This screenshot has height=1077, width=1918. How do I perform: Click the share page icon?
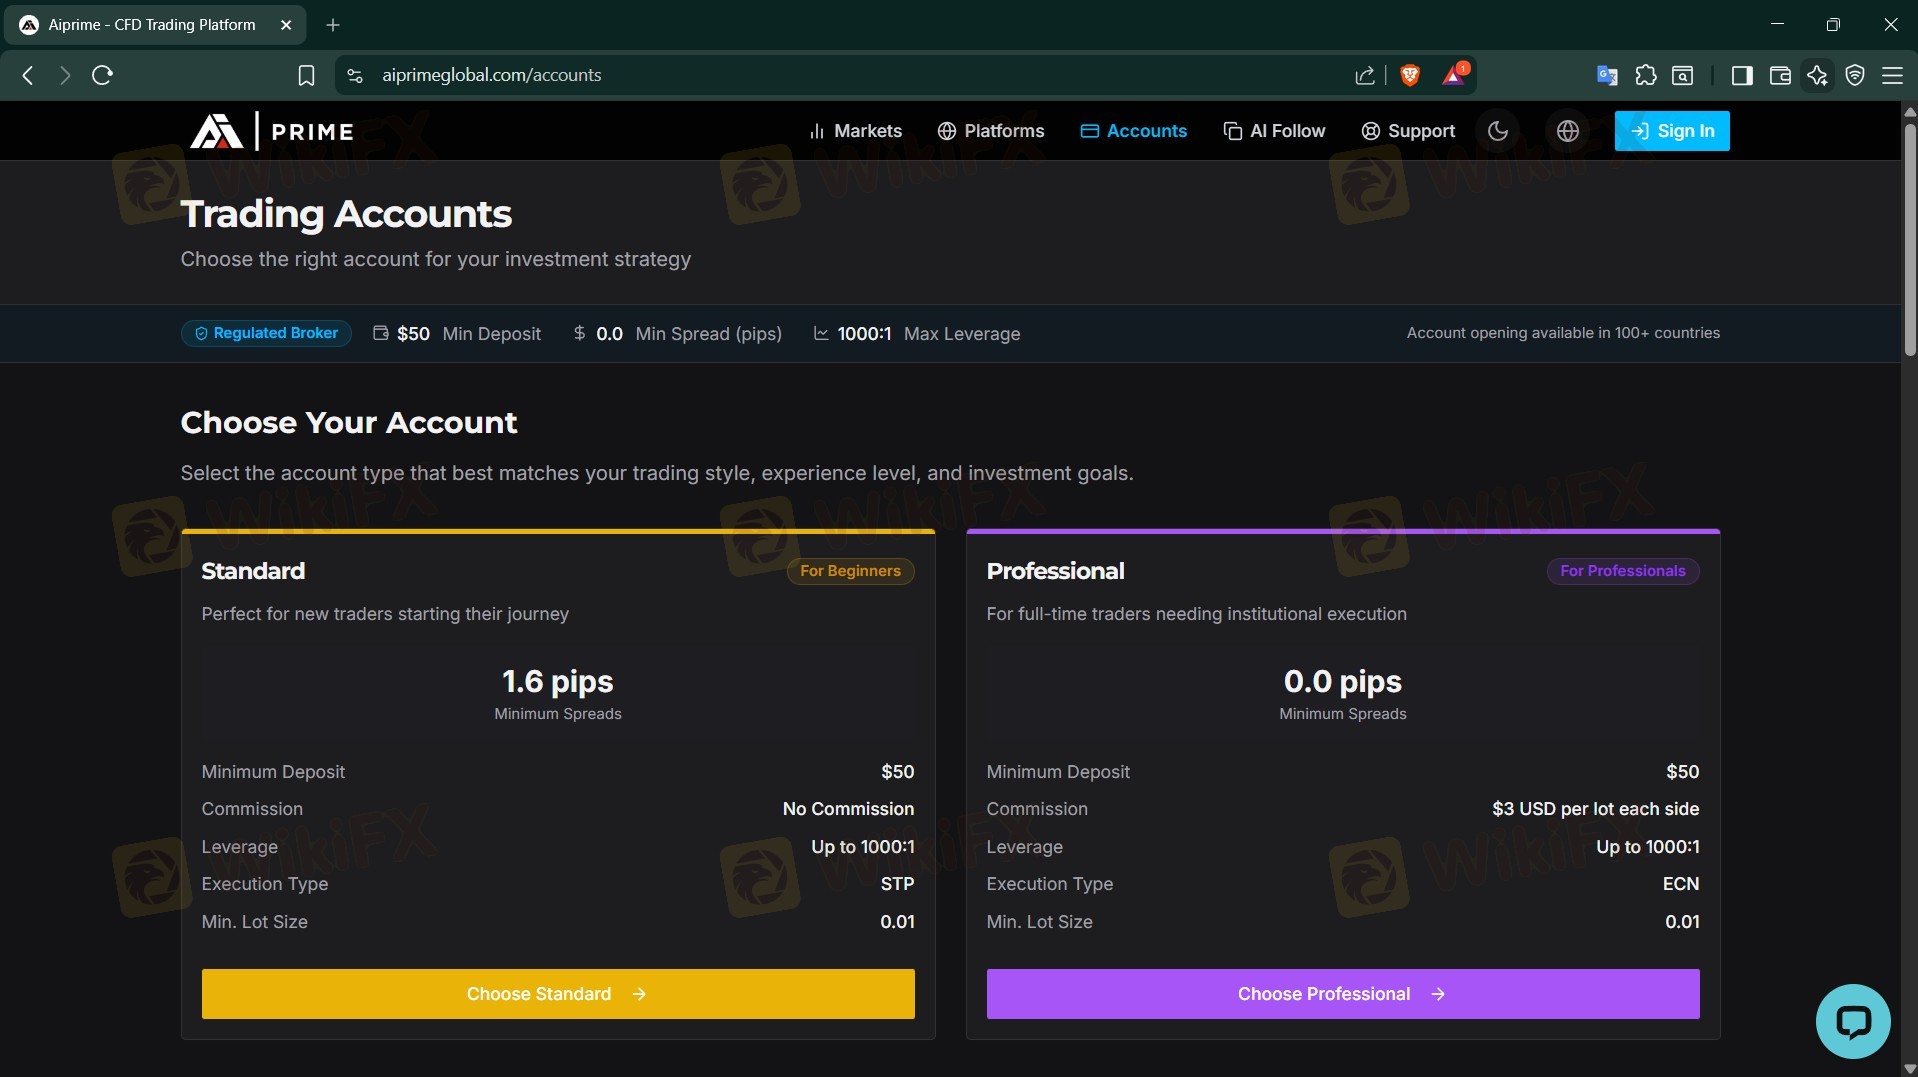point(1364,75)
